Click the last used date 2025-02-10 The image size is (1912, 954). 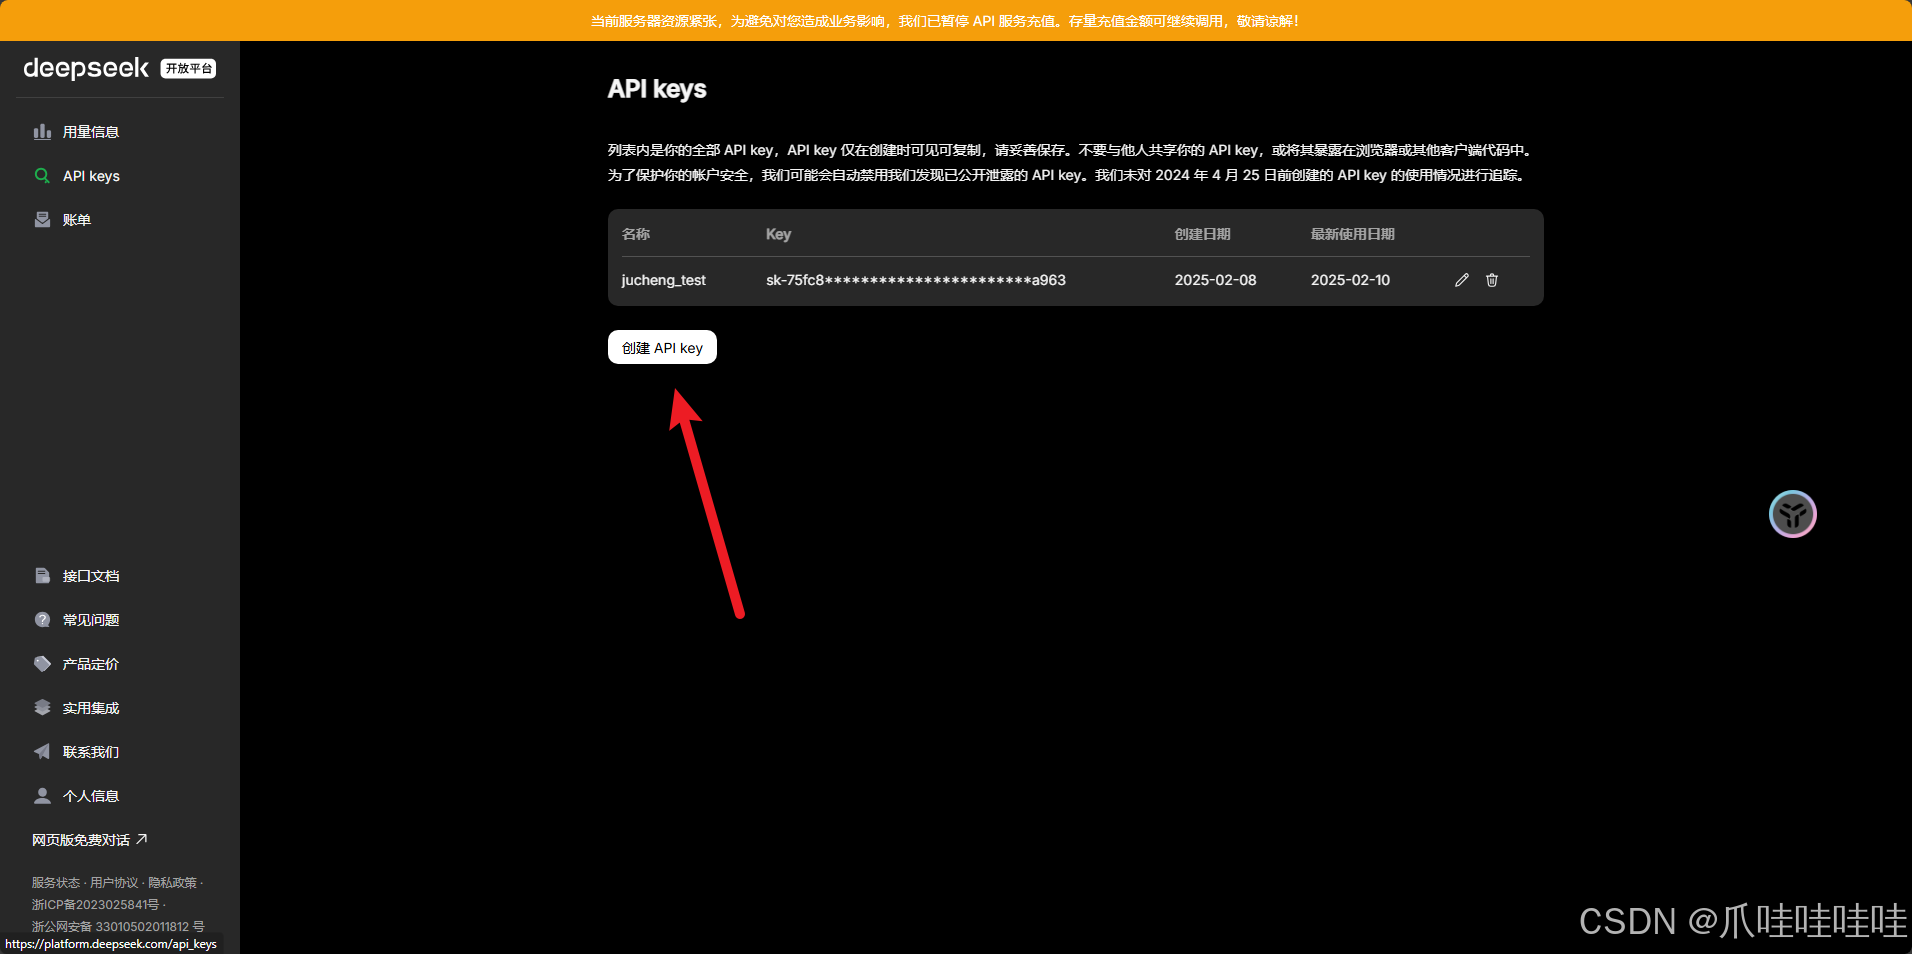1350,280
